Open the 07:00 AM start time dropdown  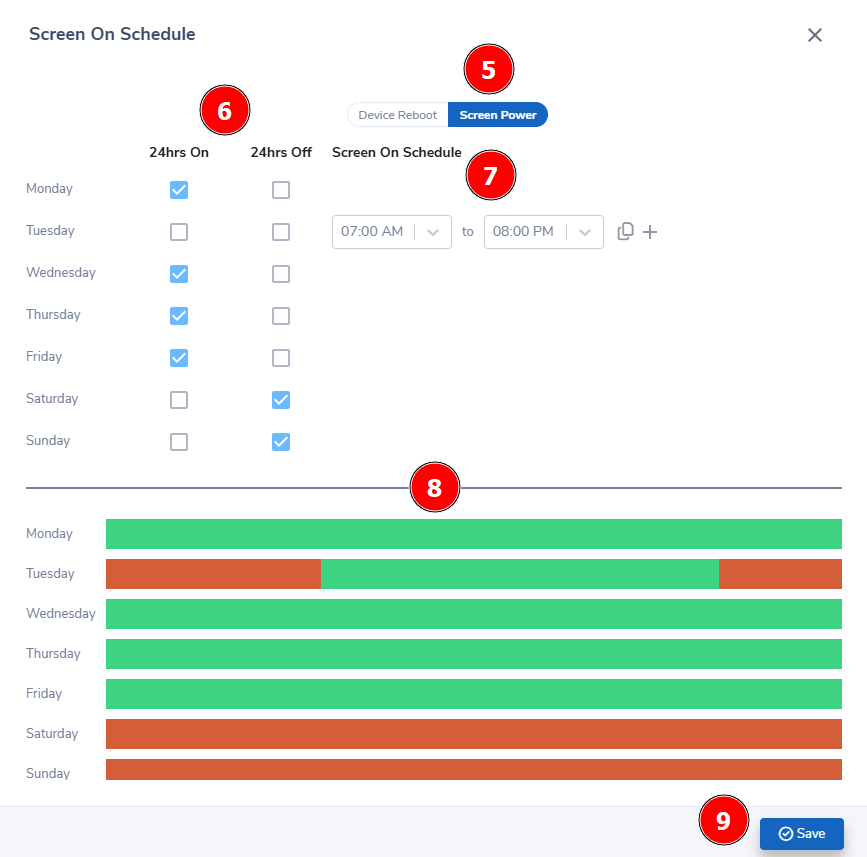point(391,232)
